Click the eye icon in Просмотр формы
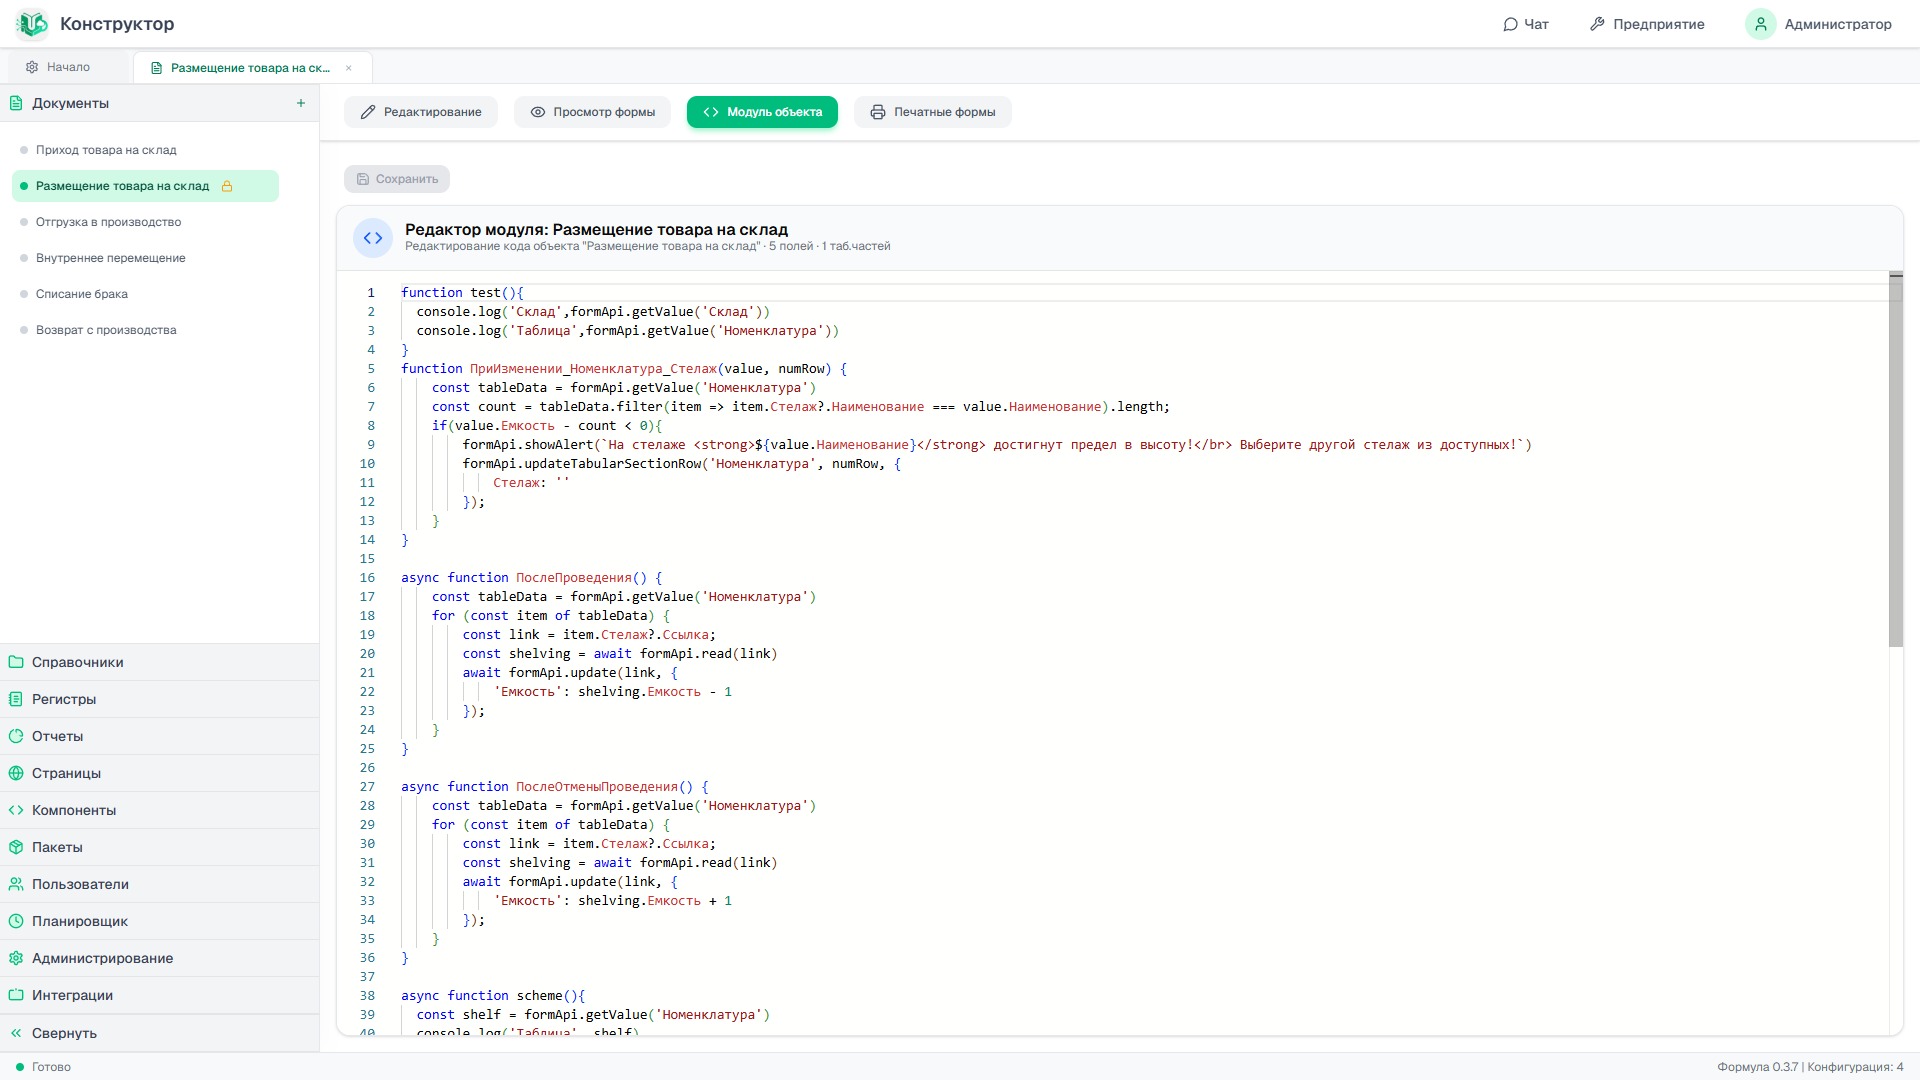Viewport: 1920px width, 1080px height. click(538, 112)
